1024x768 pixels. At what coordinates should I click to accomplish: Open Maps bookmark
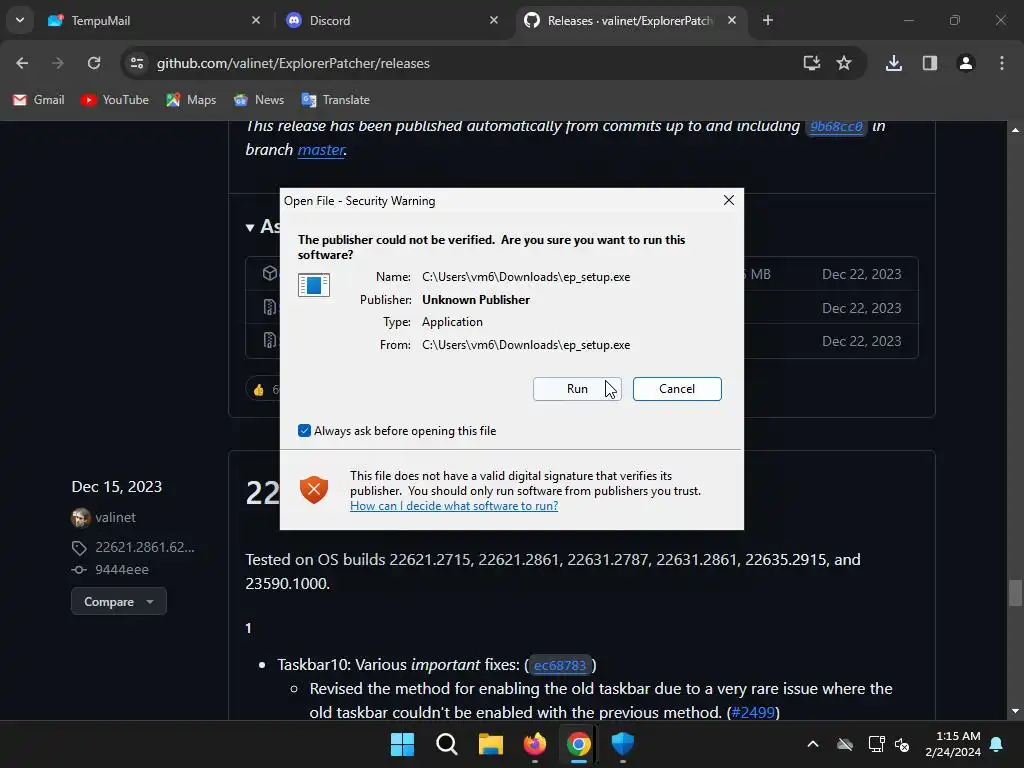tap(191, 100)
